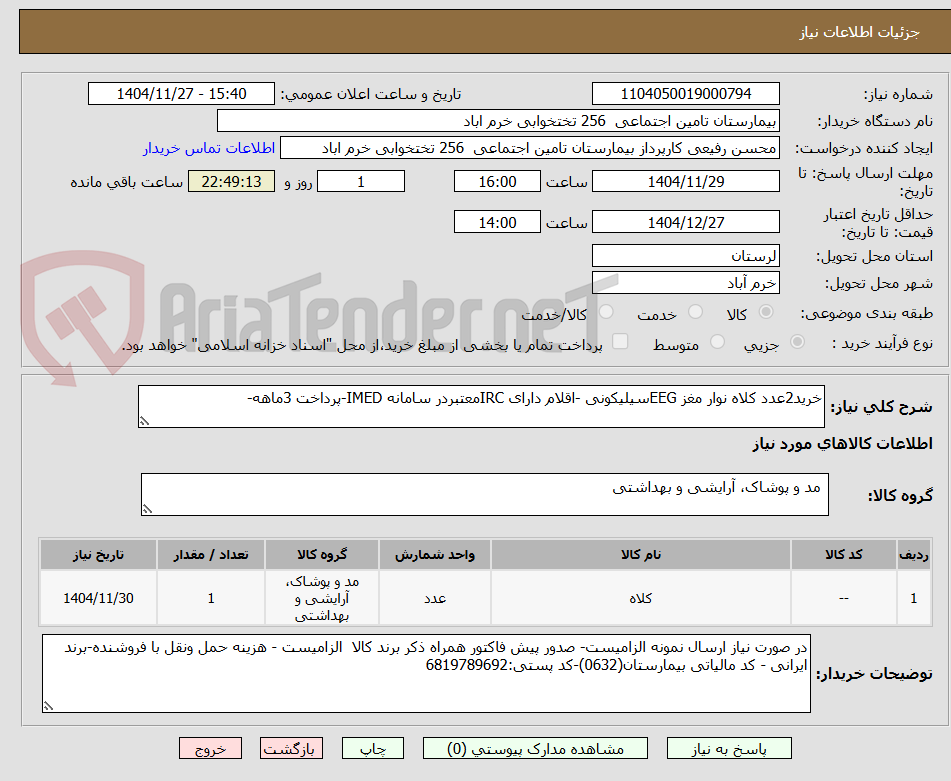Select the متوسط purchase type radio

(717, 342)
